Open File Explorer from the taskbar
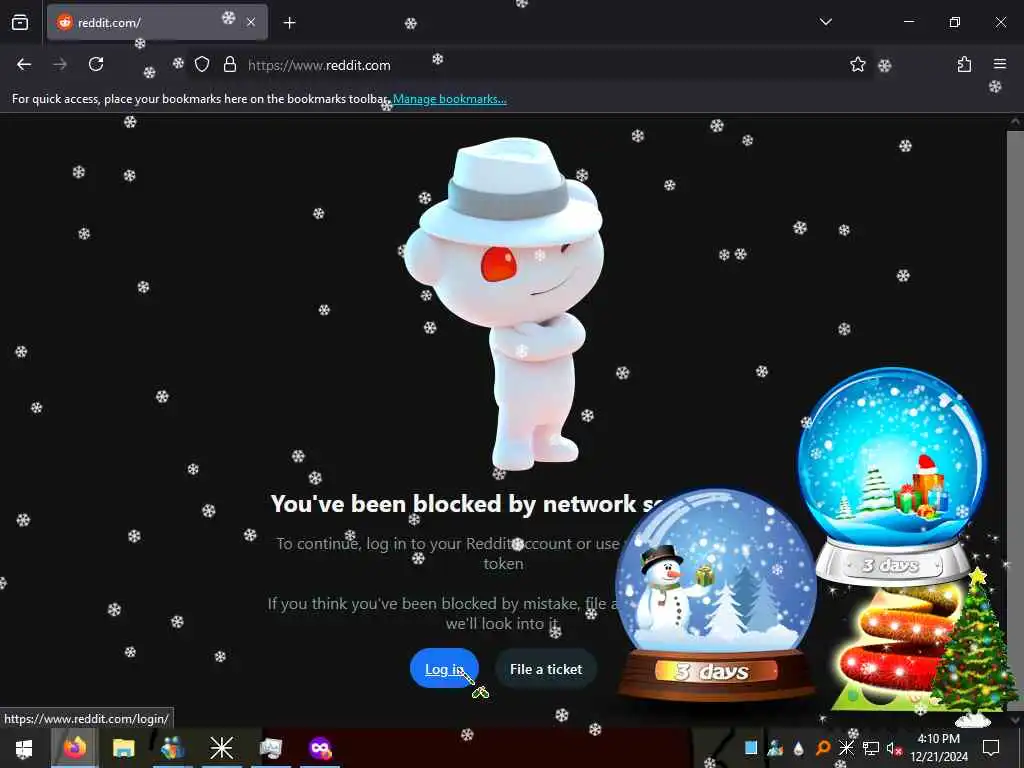This screenshot has height=768, width=1024. coord(123,748)
